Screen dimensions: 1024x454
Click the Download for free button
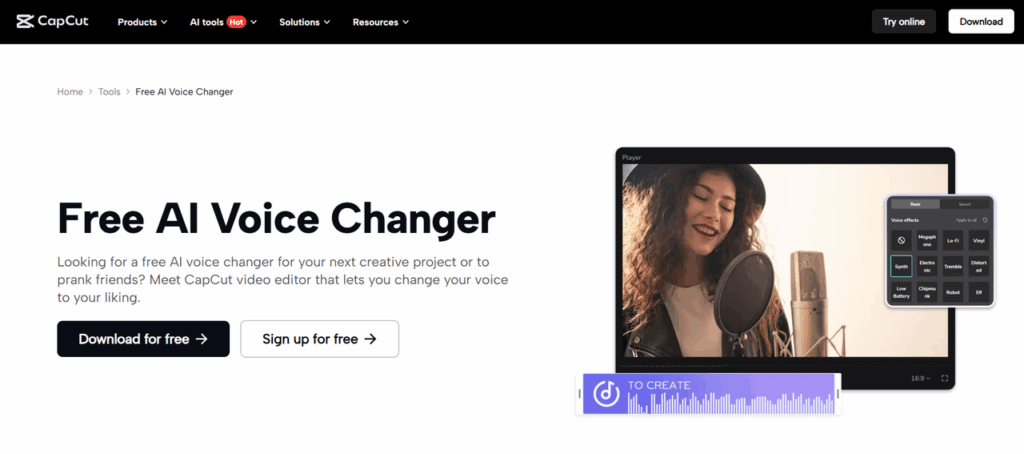click(143, 338)
